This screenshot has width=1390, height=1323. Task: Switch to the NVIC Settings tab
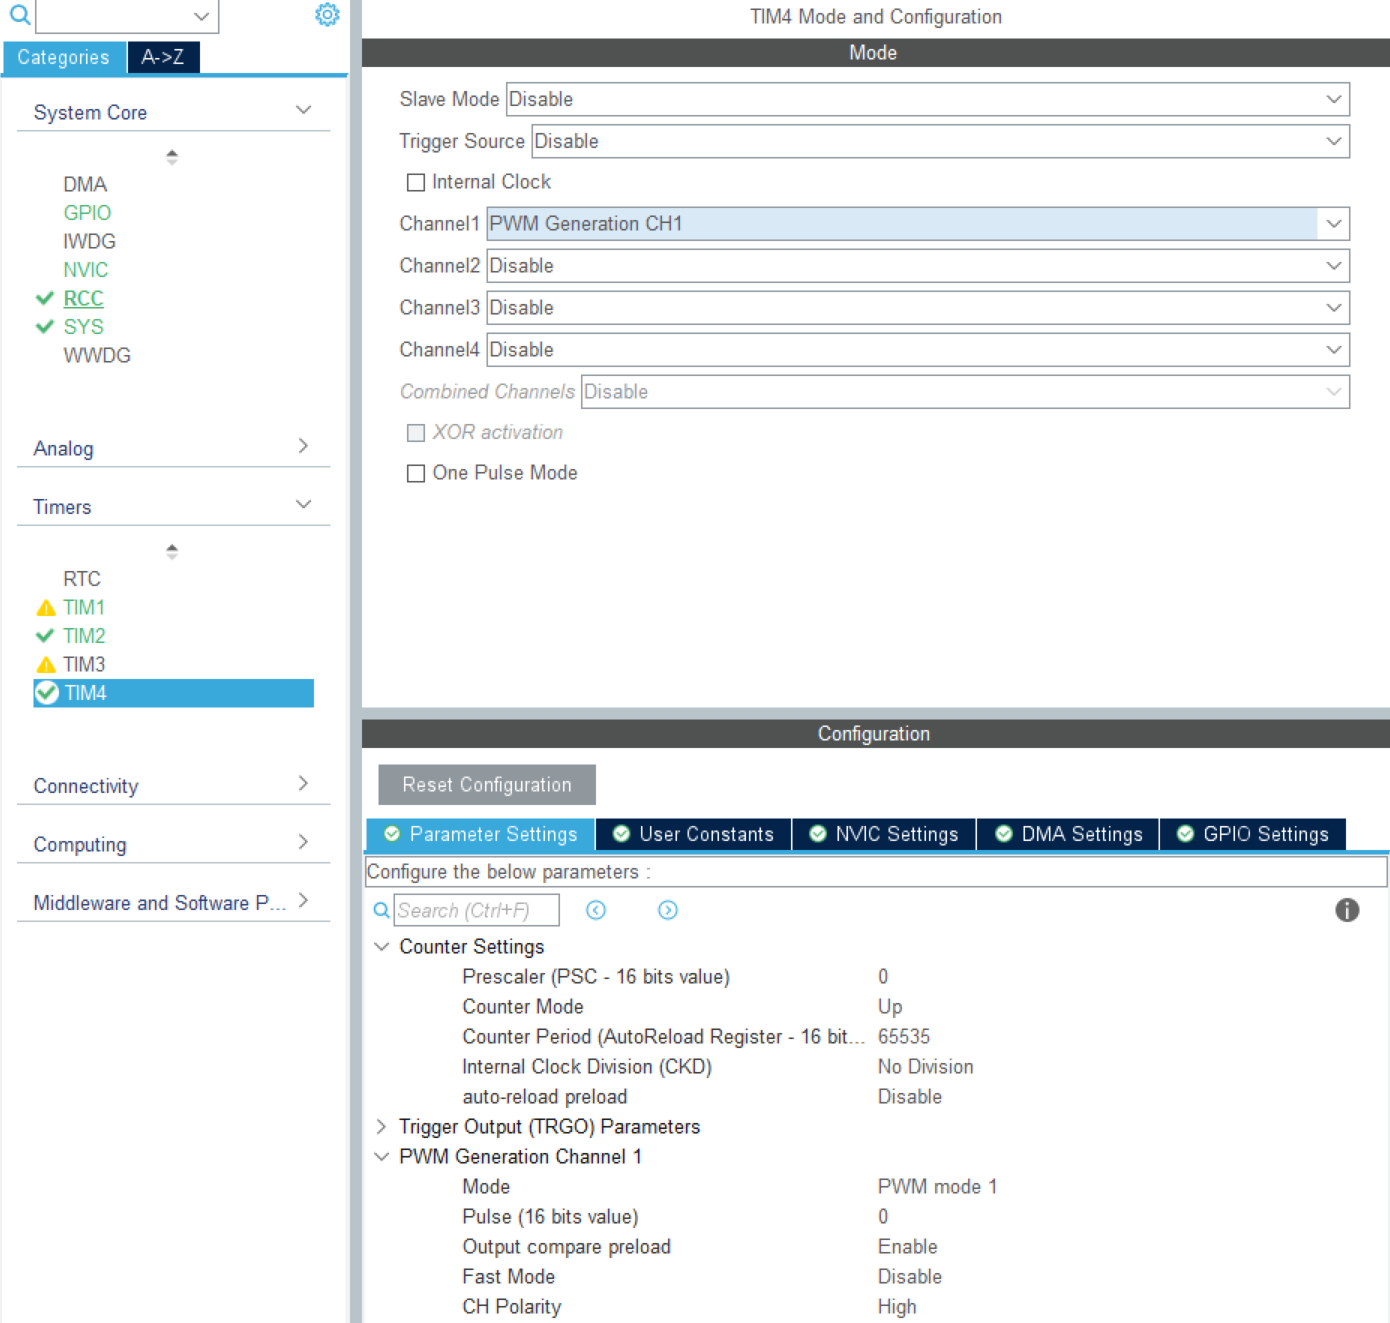coord(884,834)
